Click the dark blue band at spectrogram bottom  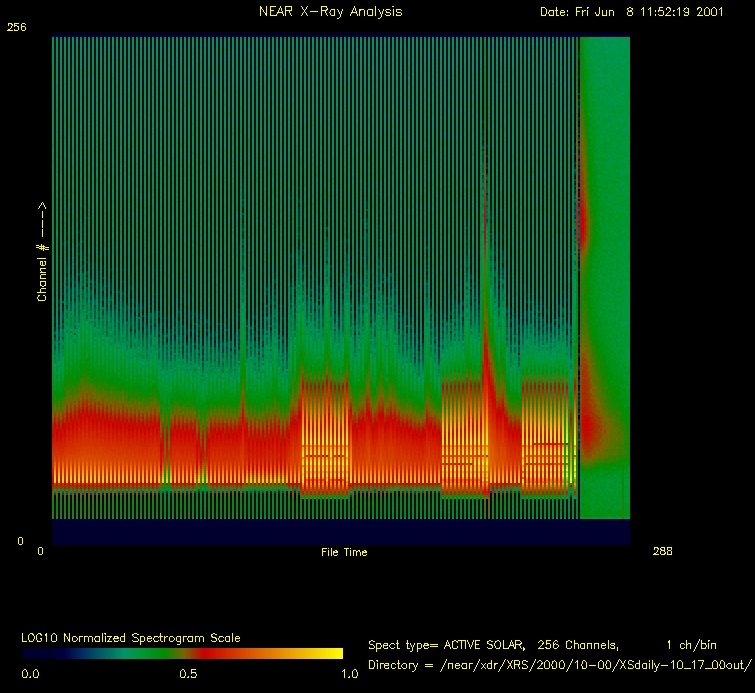pos(340,532)
